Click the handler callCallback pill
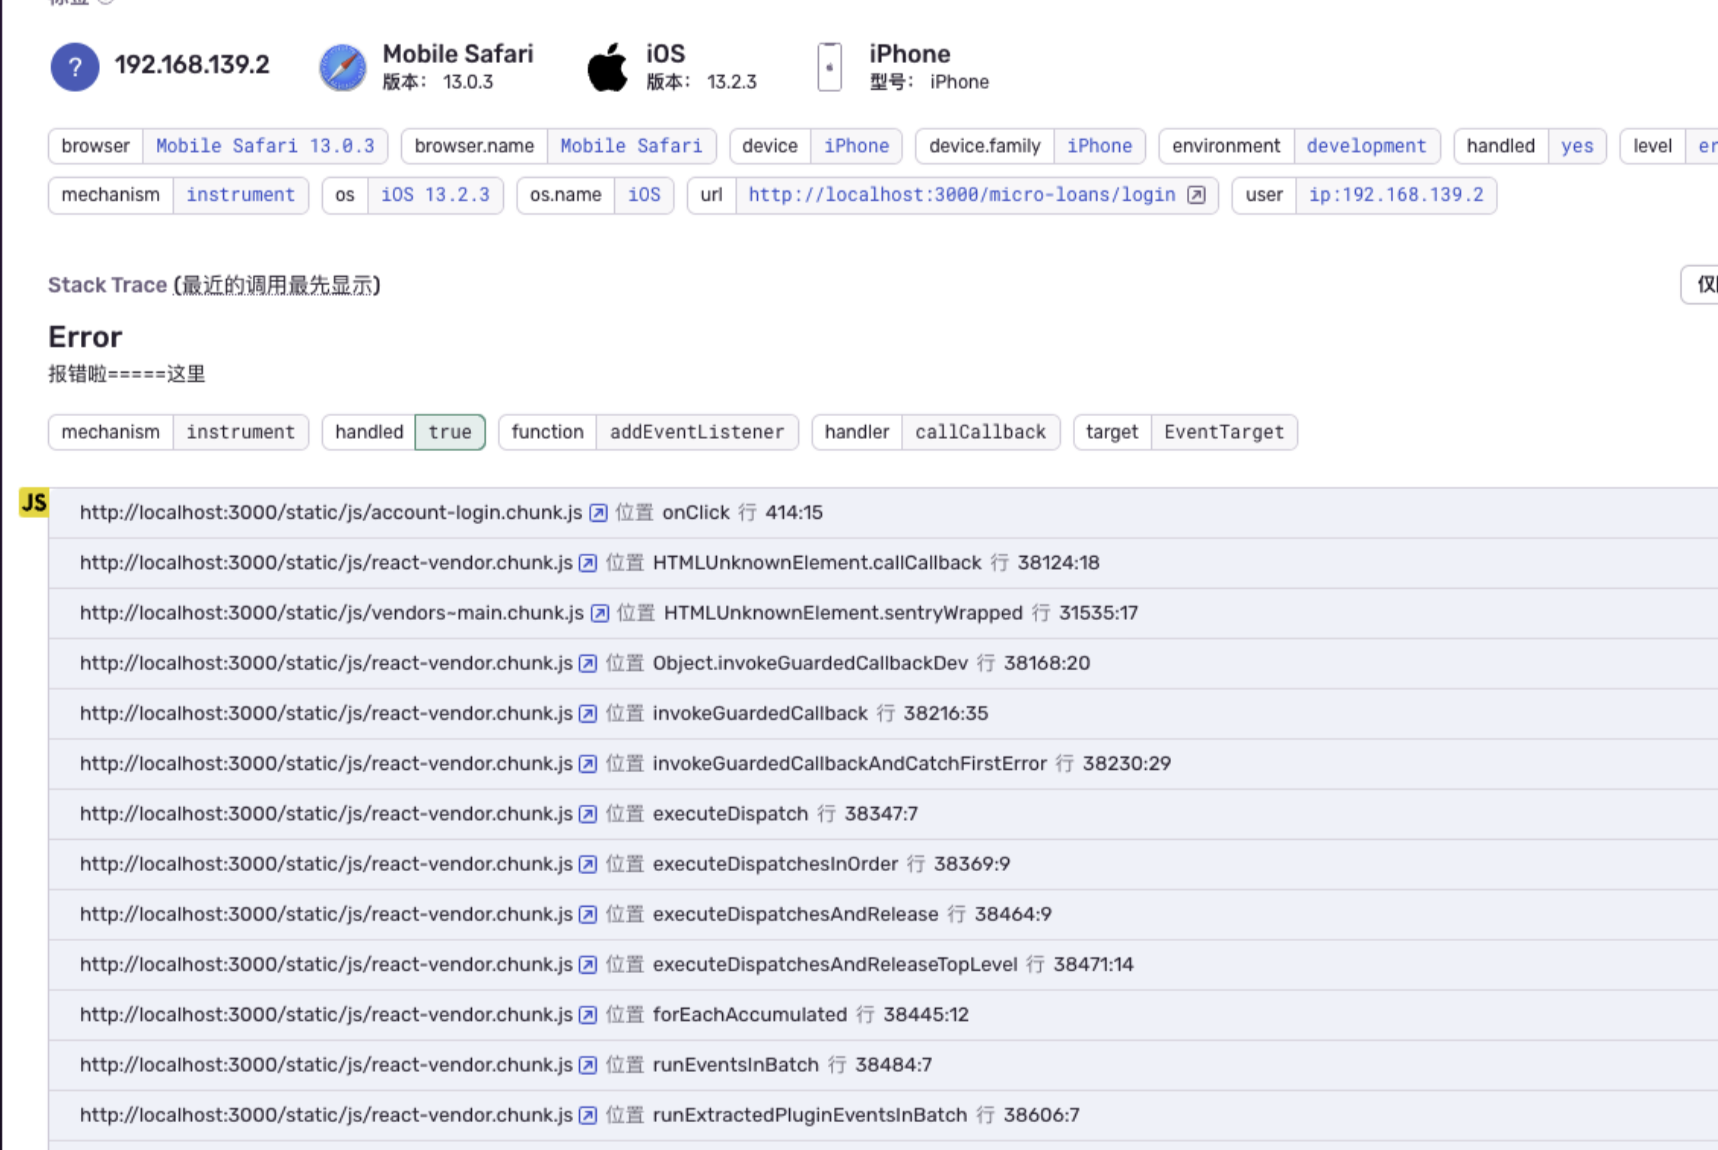1718x1150 pixels. pyautogui.click(x=935, y=432)
